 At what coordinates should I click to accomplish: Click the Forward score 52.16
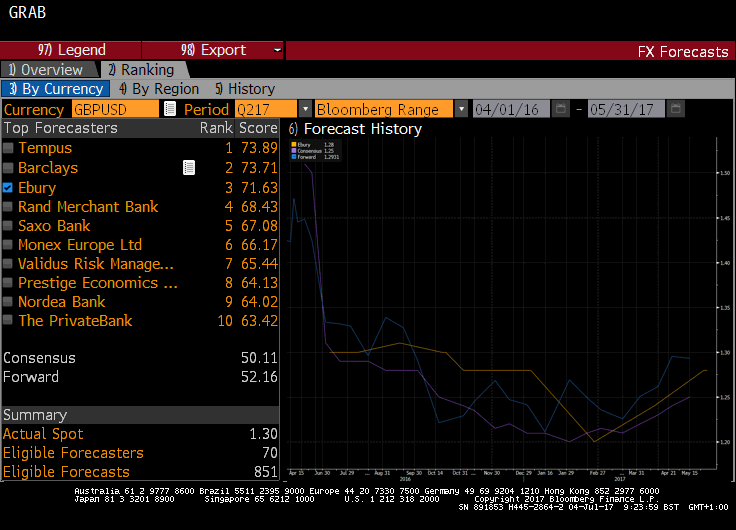[259, 376]
